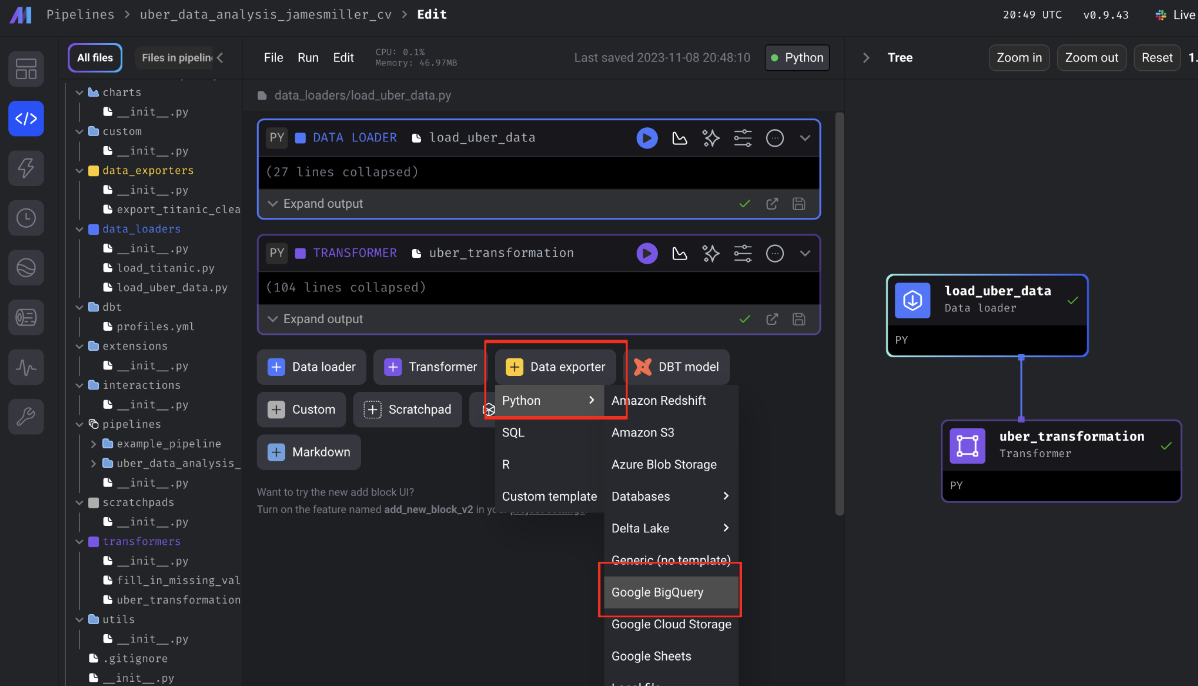1198x686 pixels.
Task: Save output icon in load_uber_data block
Action: tap(799, 204)
